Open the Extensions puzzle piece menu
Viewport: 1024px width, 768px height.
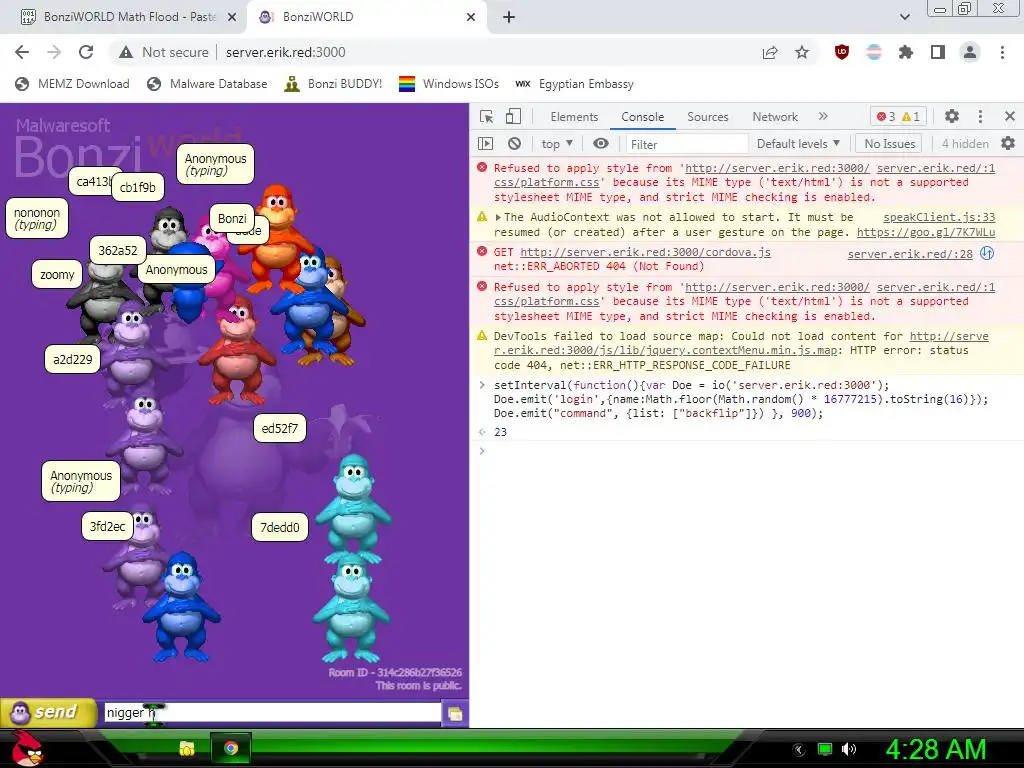click(x=906, y=52)
